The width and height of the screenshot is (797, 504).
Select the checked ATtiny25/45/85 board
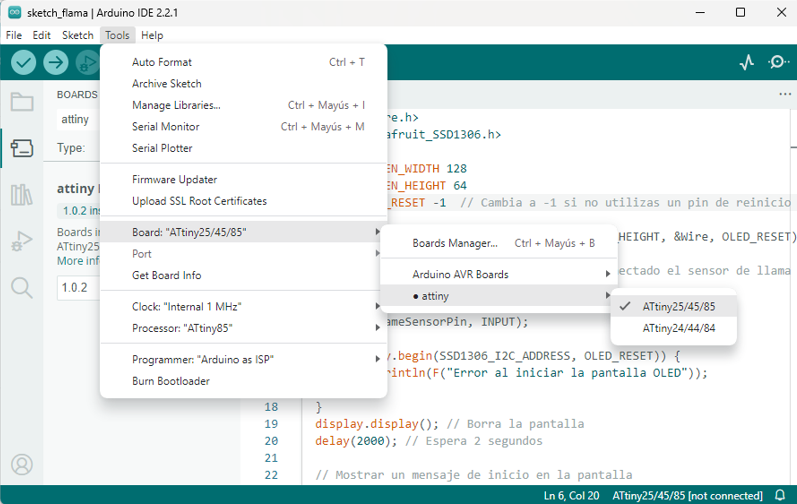click(x=679, y=306)
